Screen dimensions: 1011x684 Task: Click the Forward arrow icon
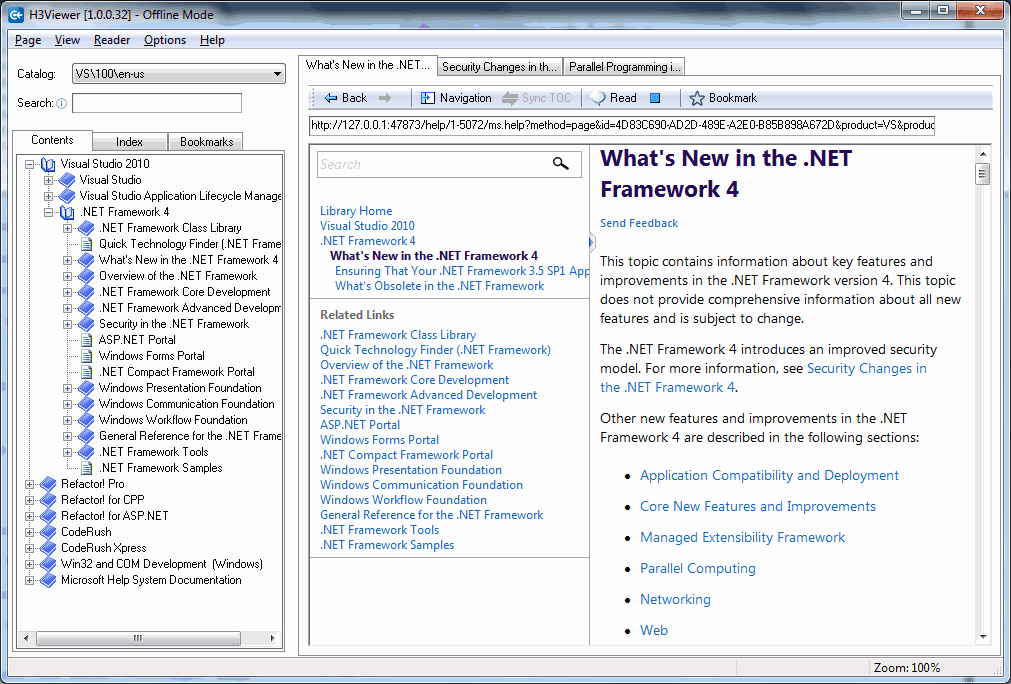pyautogui.click(x=385, y=98)
